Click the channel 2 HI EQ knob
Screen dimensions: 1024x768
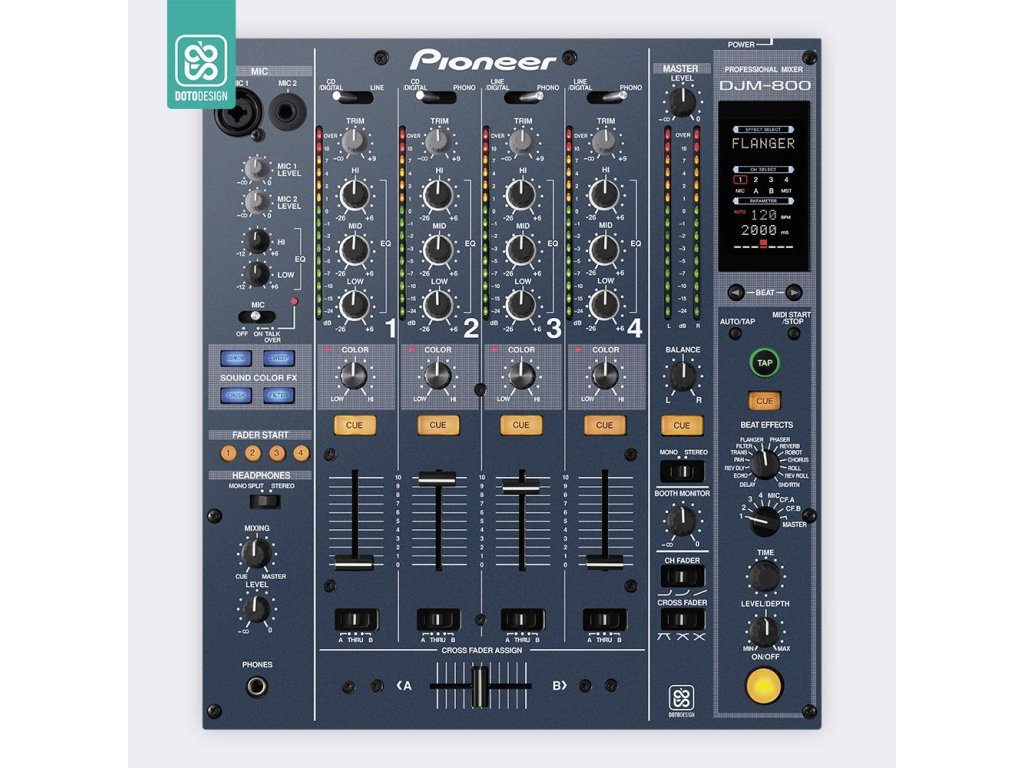pyautogui.click(x=438, y=195)
